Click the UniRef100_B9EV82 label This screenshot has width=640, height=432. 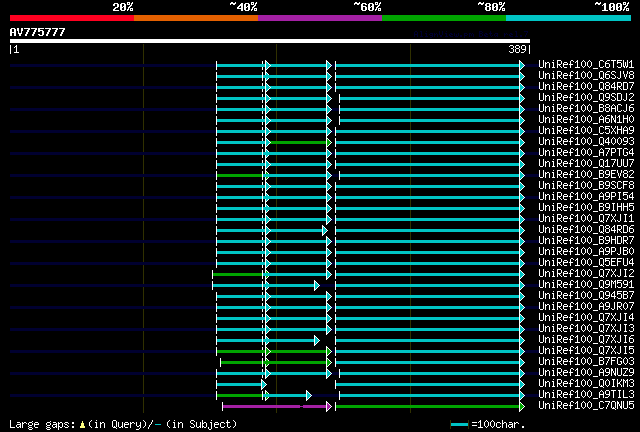(586, 175)
